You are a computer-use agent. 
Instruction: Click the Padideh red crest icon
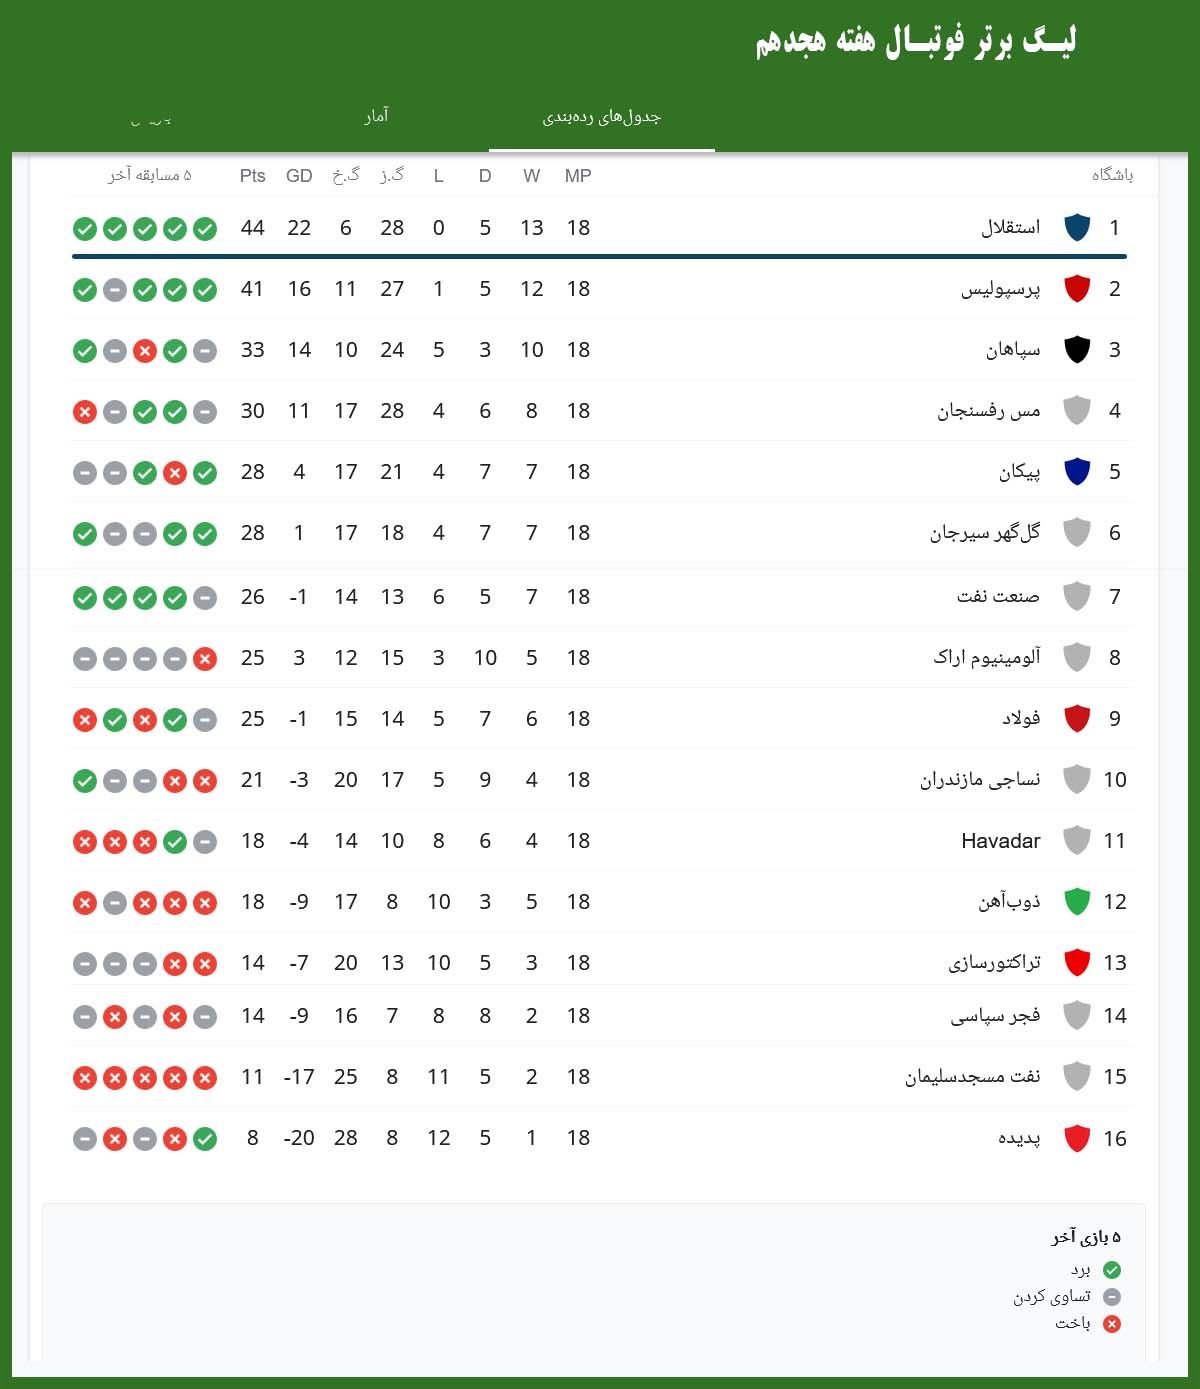click(x=1078, y=1137)
